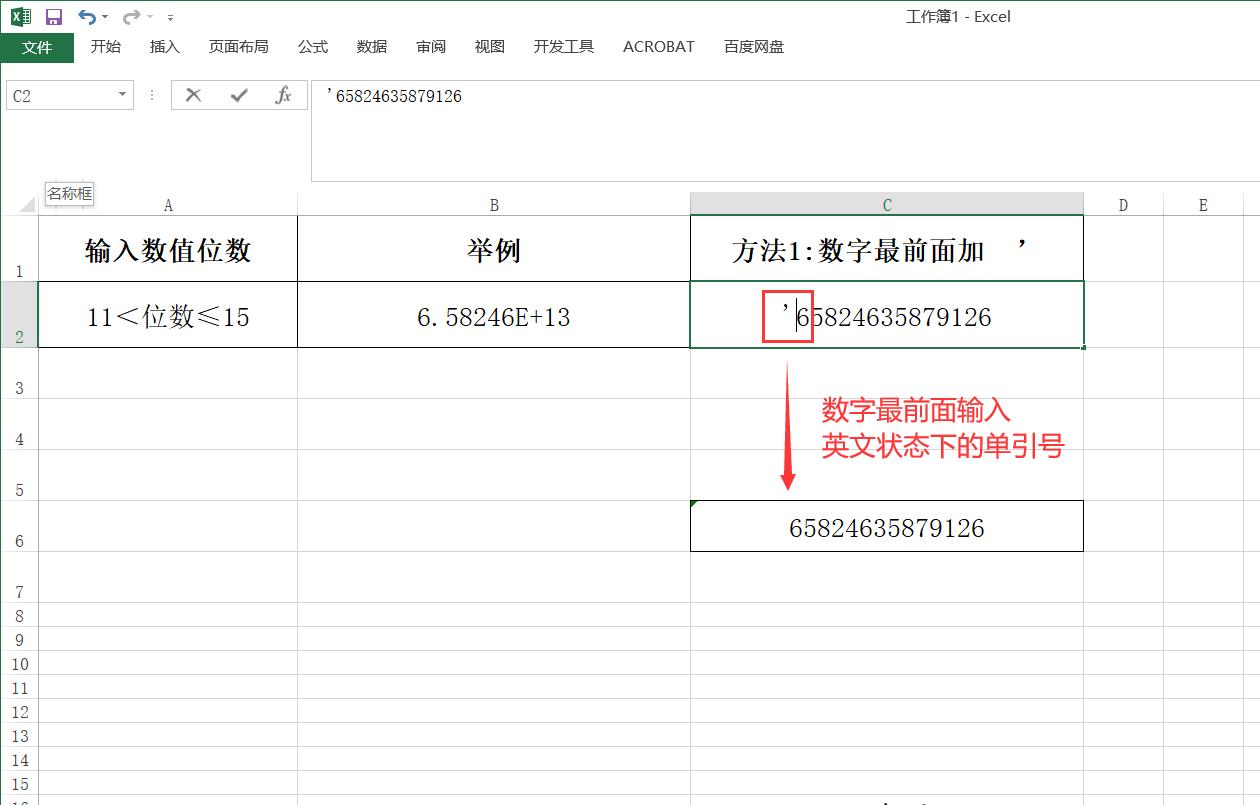Switch to the 百度网盘 ribbon tab
Image resolution: width=1260 pixels, height=805 pixels.
(x=754, y=47)
